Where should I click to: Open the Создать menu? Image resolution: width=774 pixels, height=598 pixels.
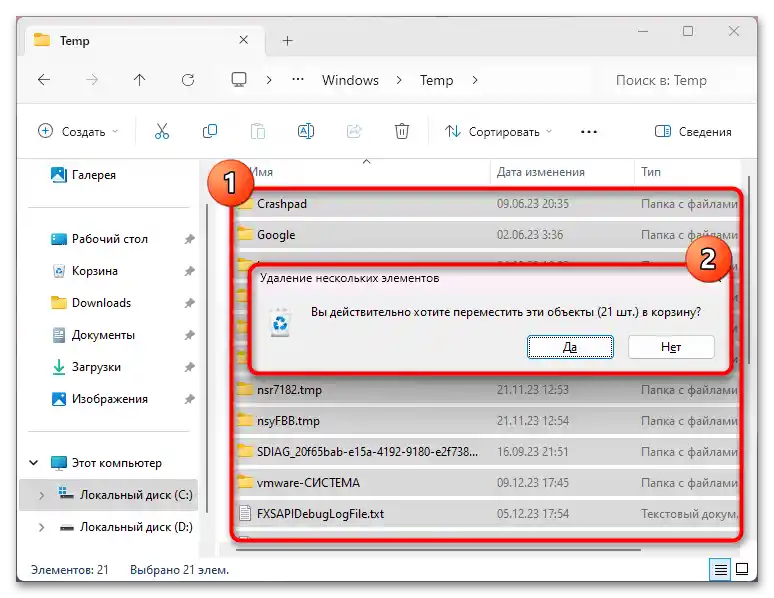(78, 131)
